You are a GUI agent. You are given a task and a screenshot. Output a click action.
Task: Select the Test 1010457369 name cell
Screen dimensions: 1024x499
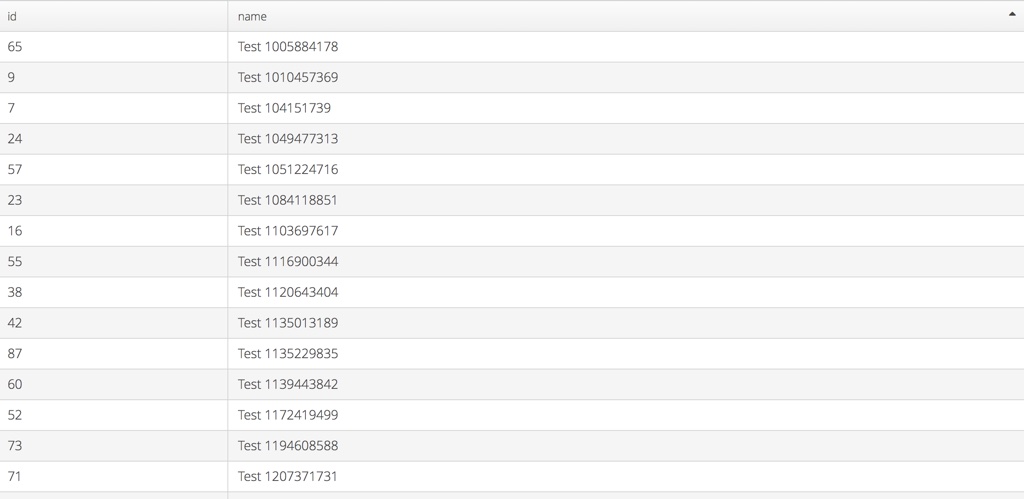(288, 77)
